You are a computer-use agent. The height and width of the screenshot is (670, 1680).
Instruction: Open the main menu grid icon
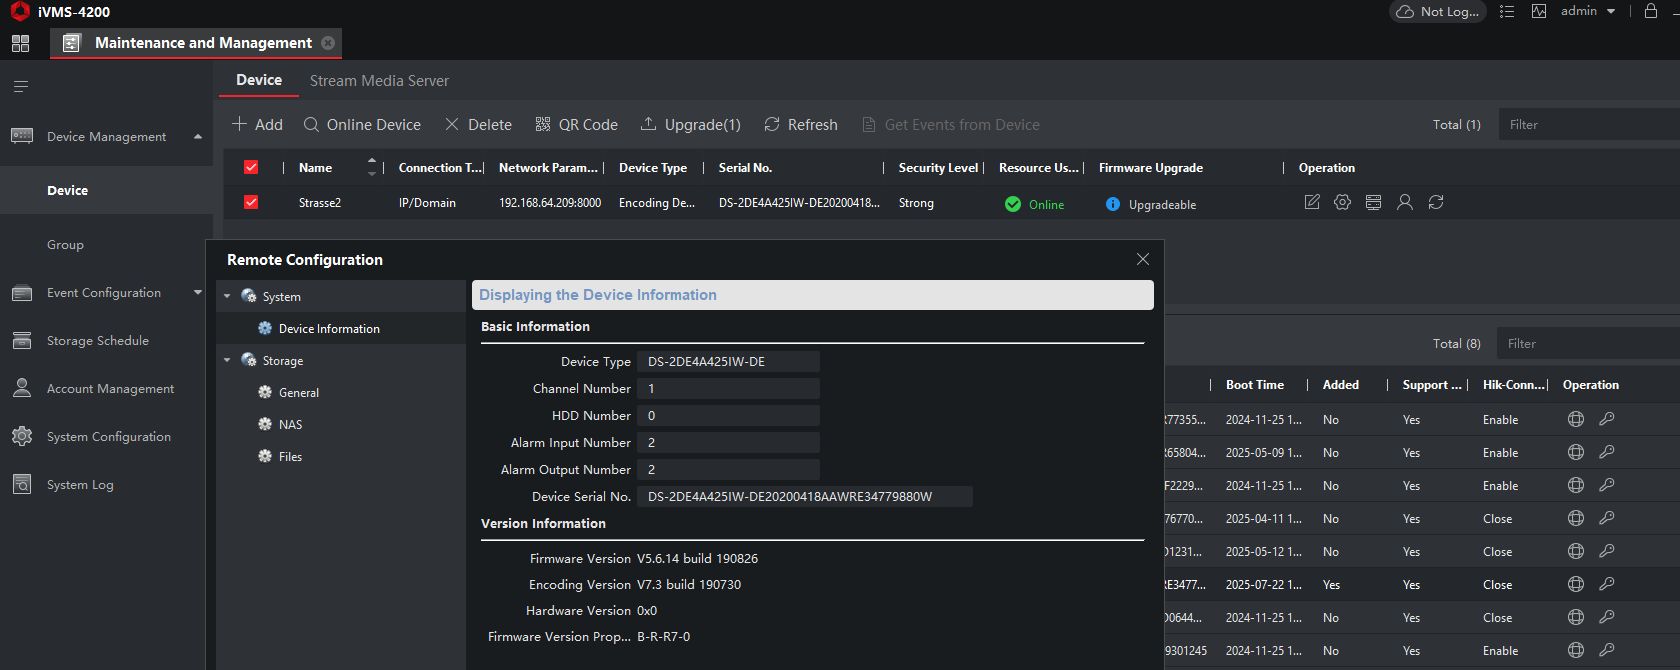pos(20,43)
